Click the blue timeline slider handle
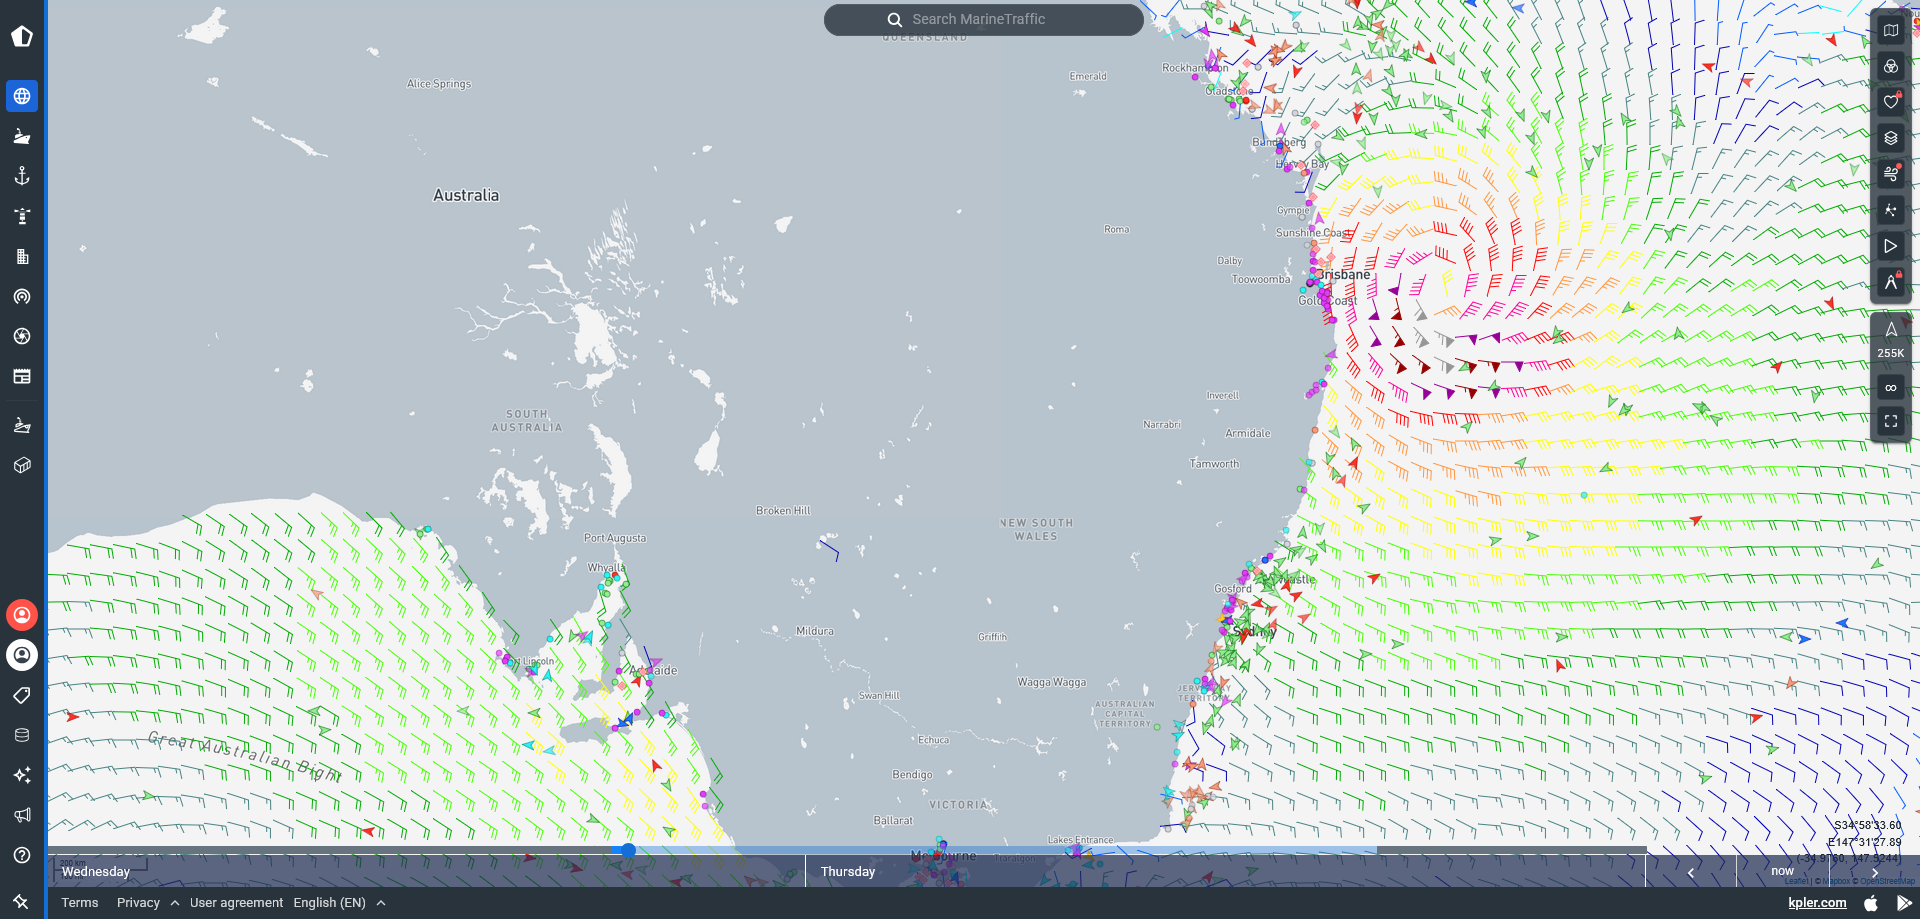The width and height of the screenshot is (1920, 919). [x=628, y=850]
